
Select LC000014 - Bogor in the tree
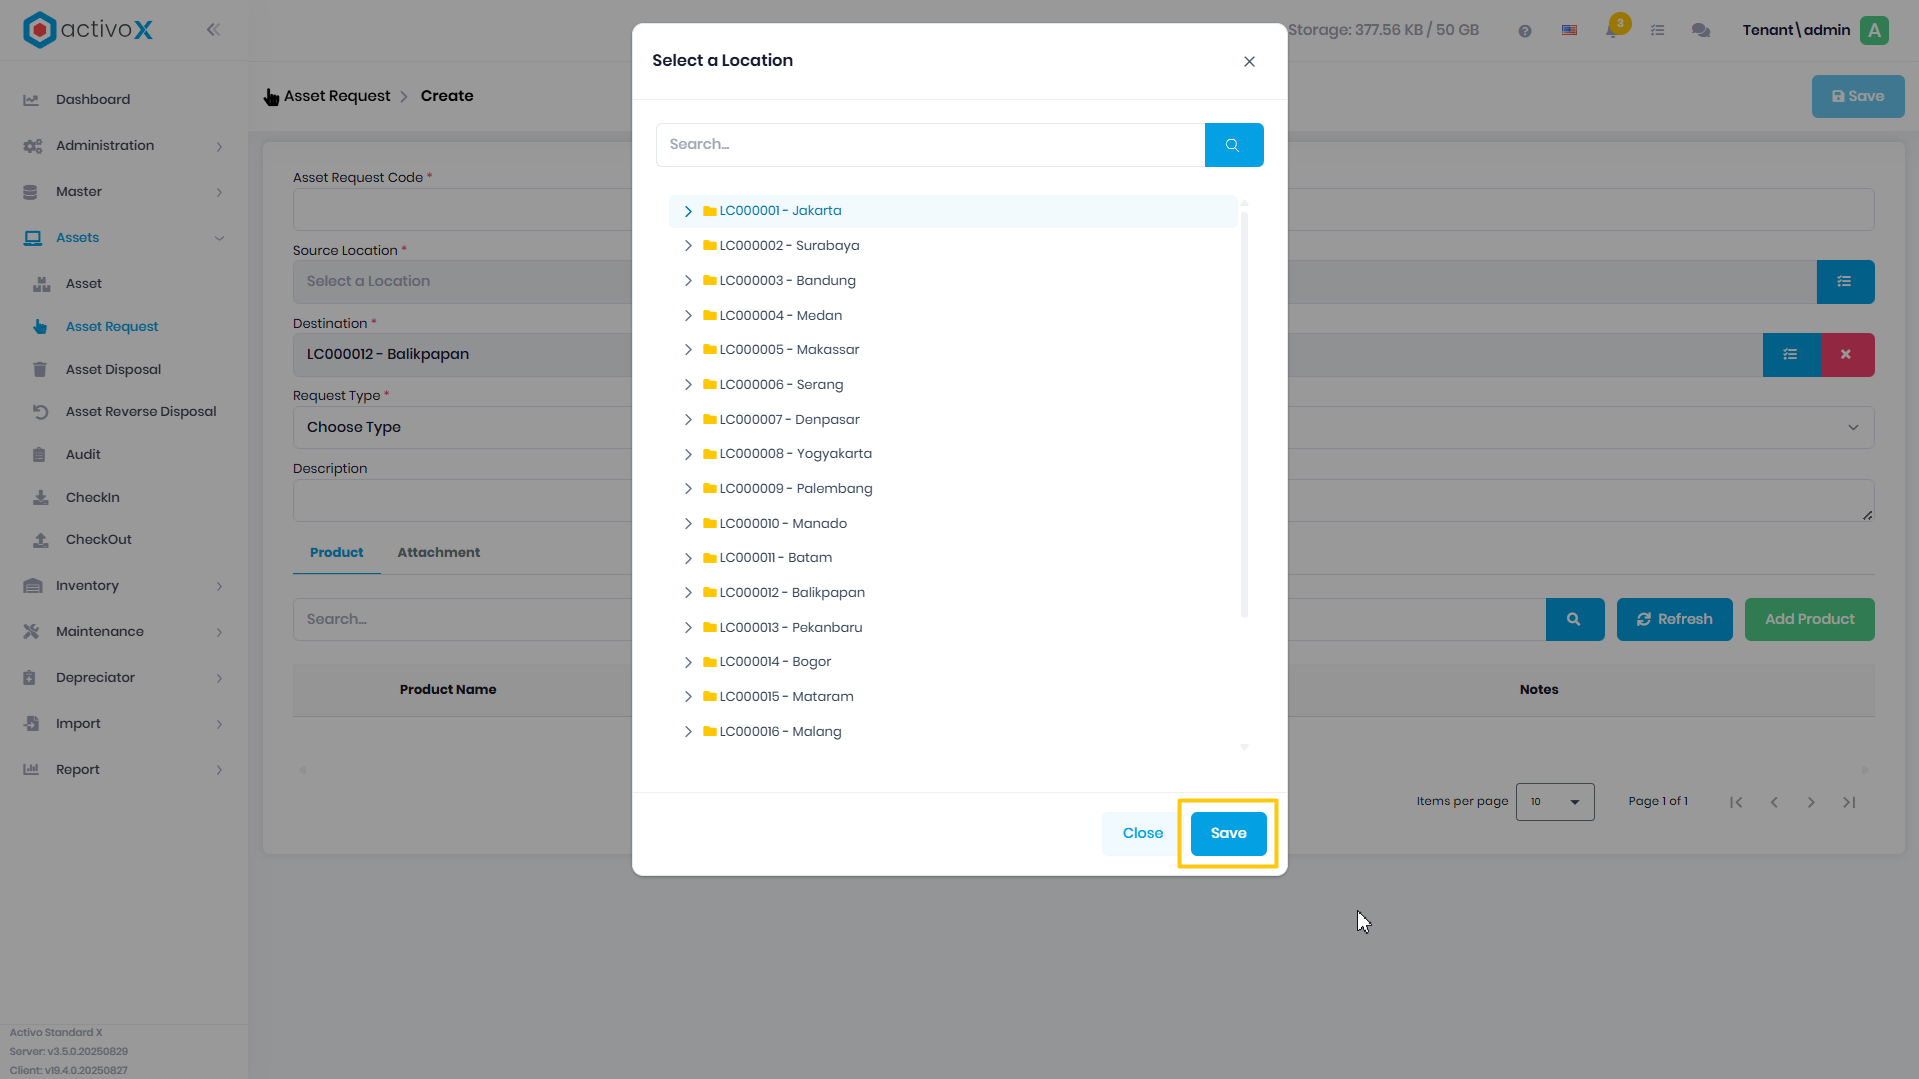coord(775,662)
